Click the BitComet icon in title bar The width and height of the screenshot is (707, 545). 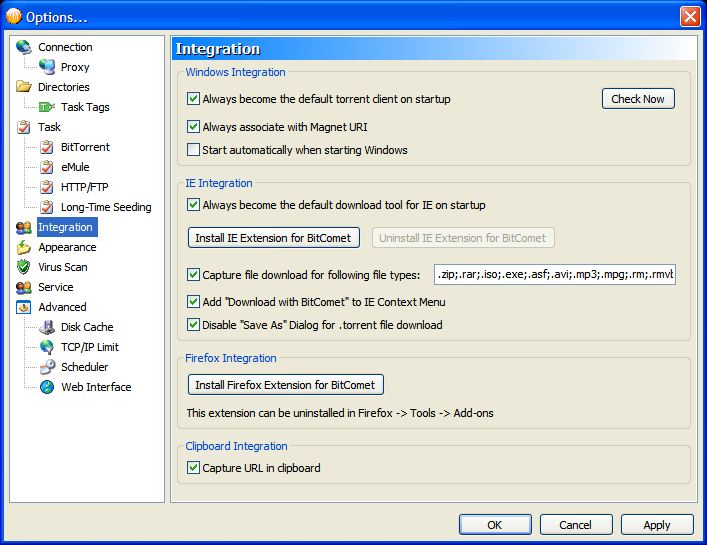pos(14,17)
